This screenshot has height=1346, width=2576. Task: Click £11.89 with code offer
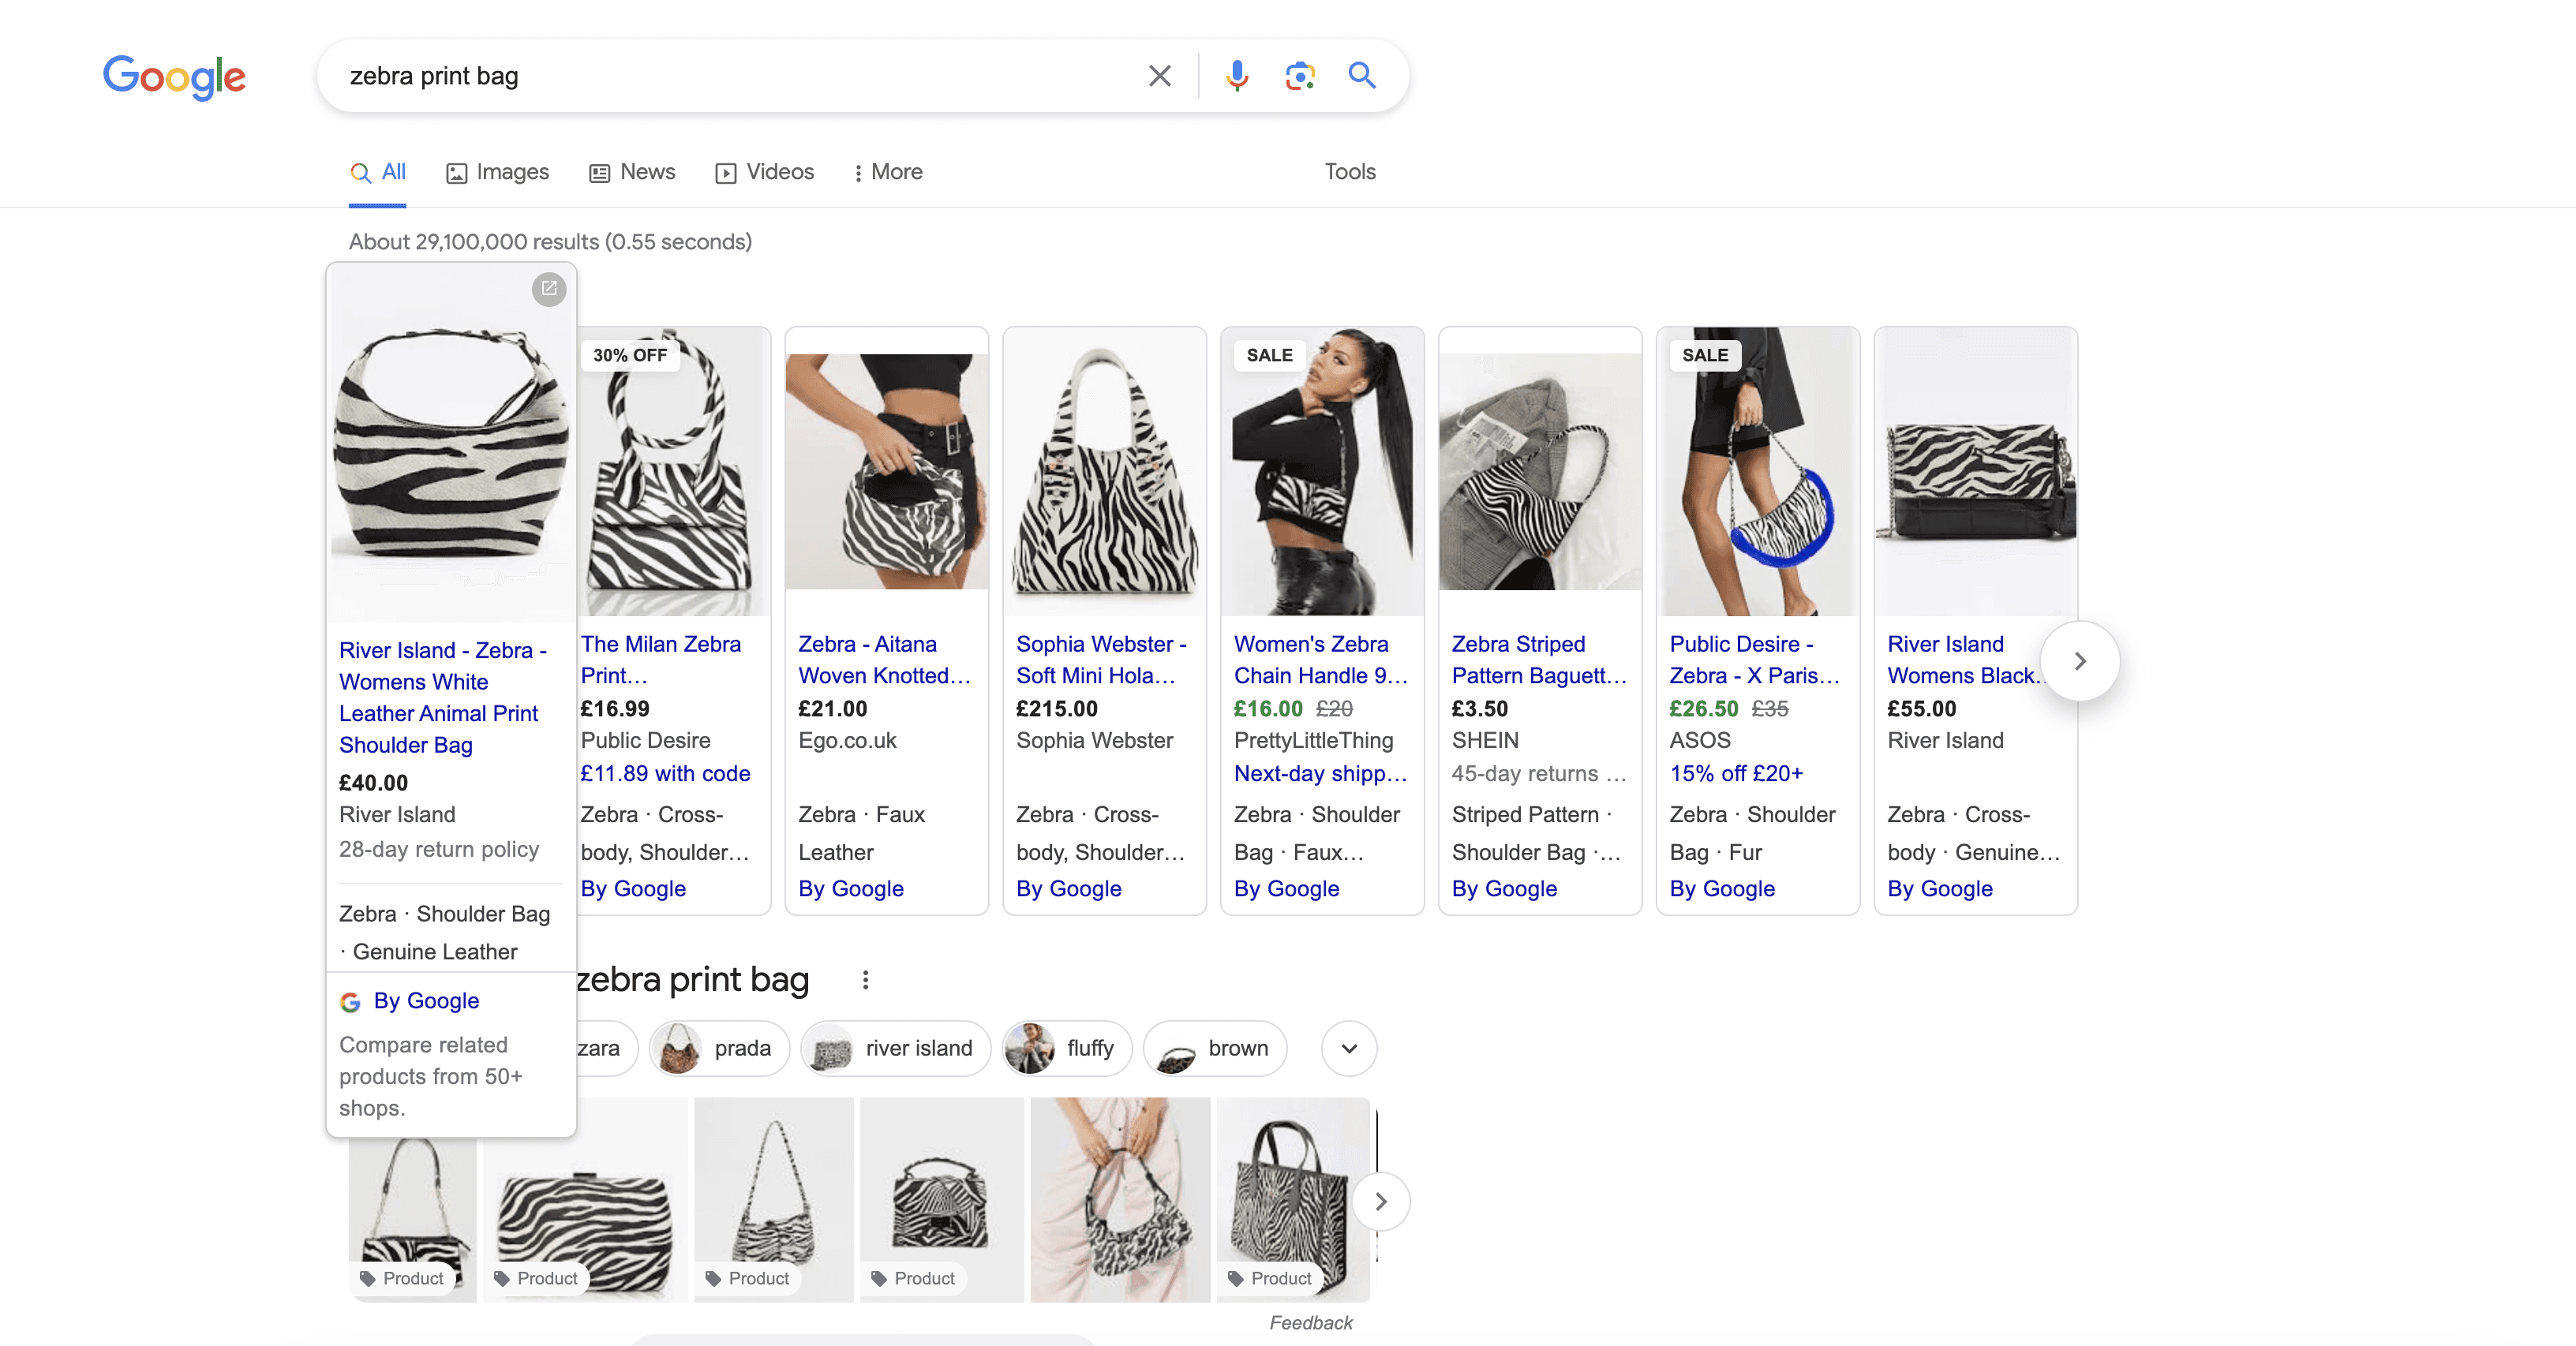[665, 773]
